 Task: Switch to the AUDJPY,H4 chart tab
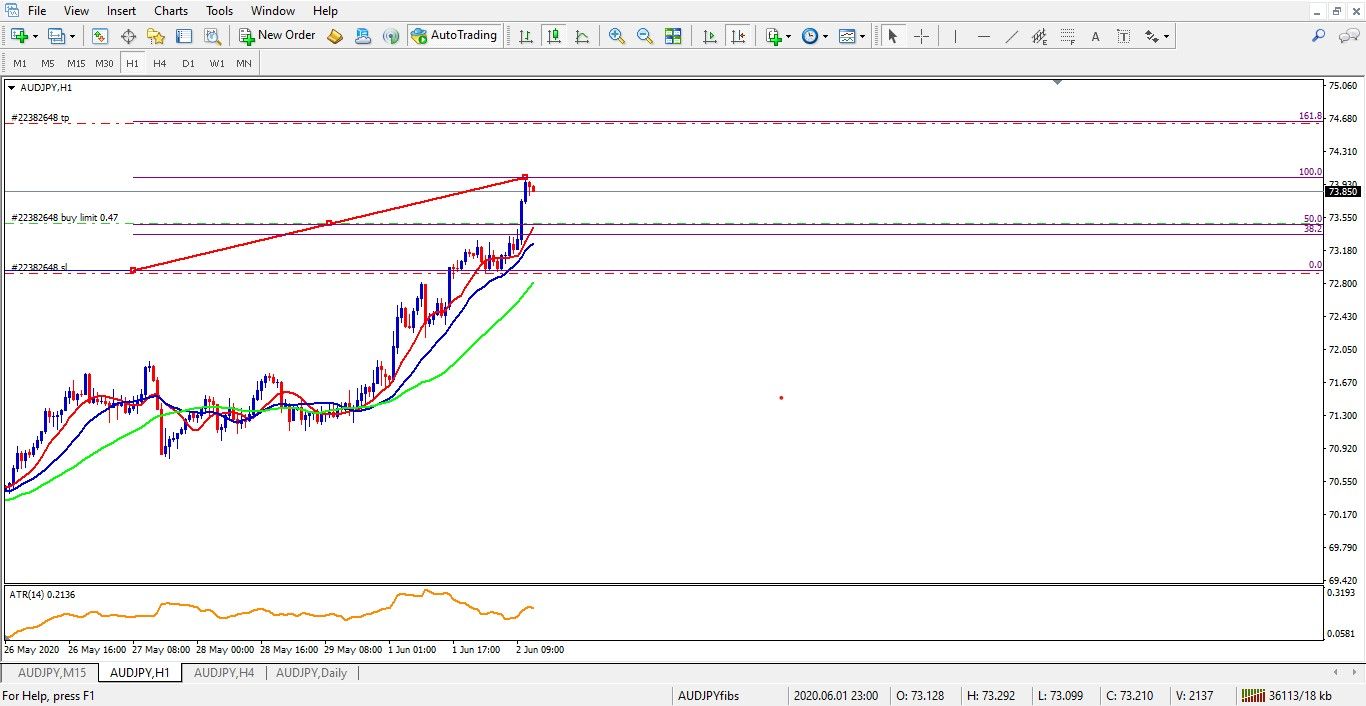coord(226,673)
